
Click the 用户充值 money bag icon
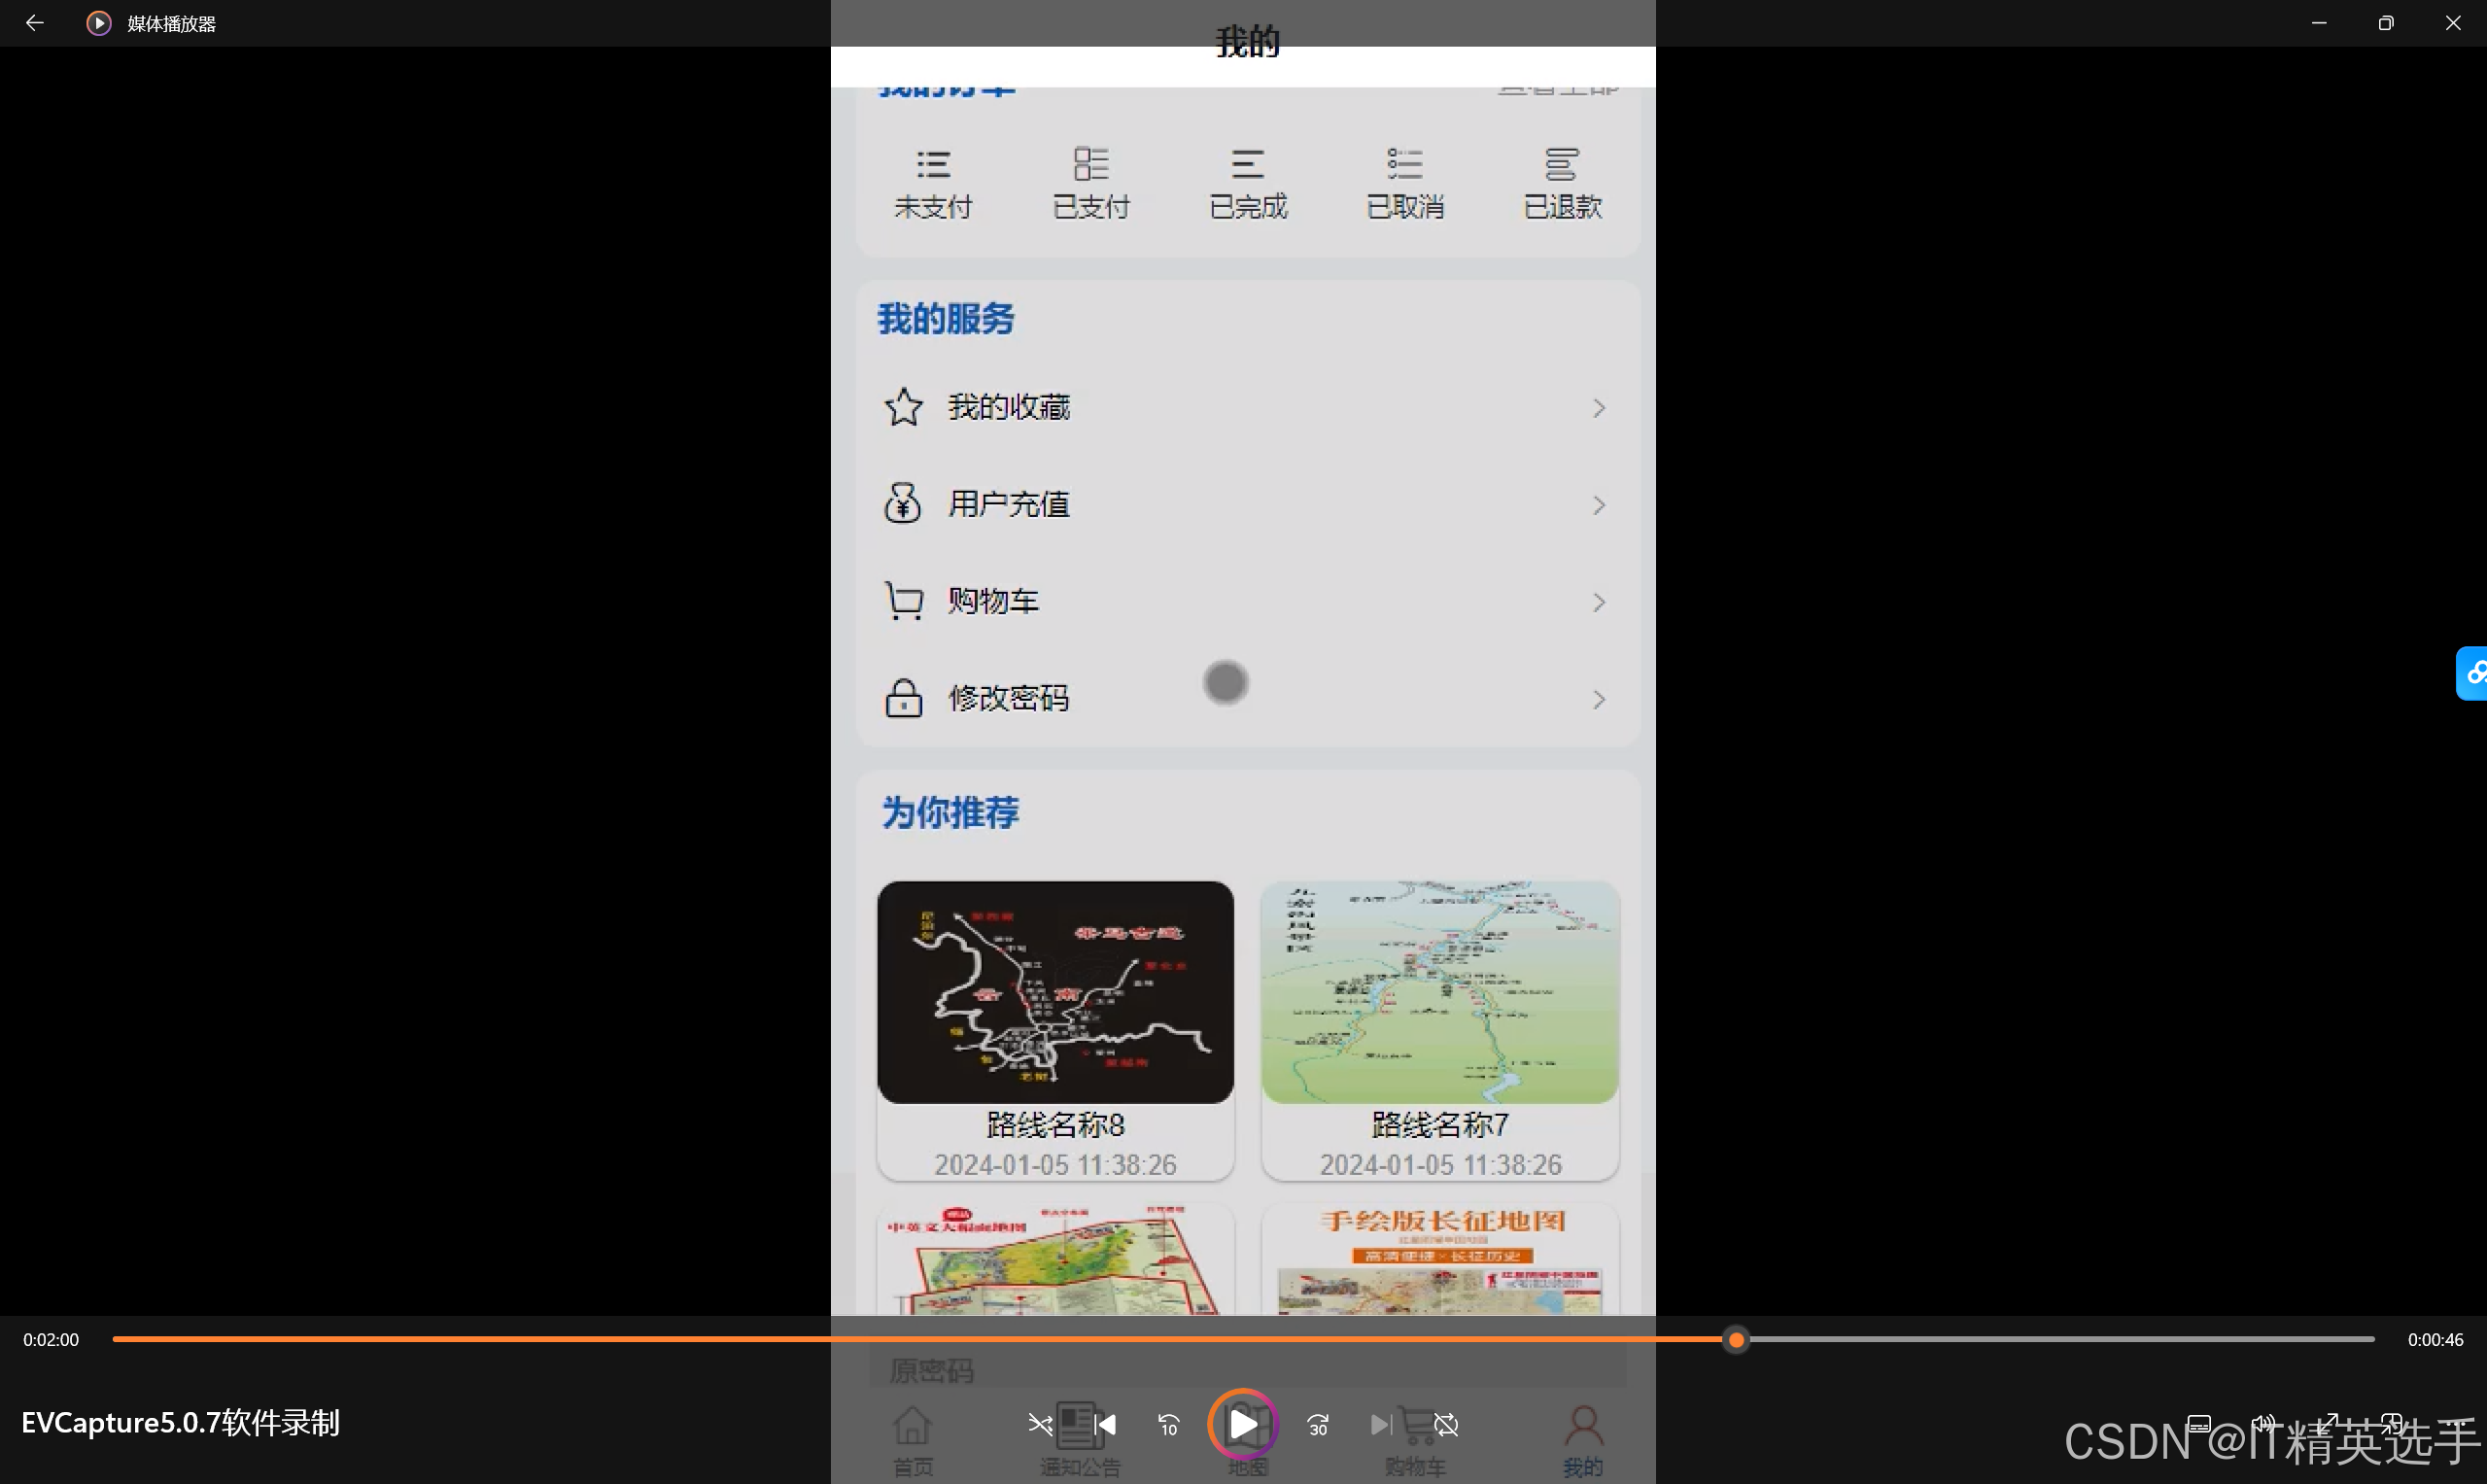coord(903,503)
